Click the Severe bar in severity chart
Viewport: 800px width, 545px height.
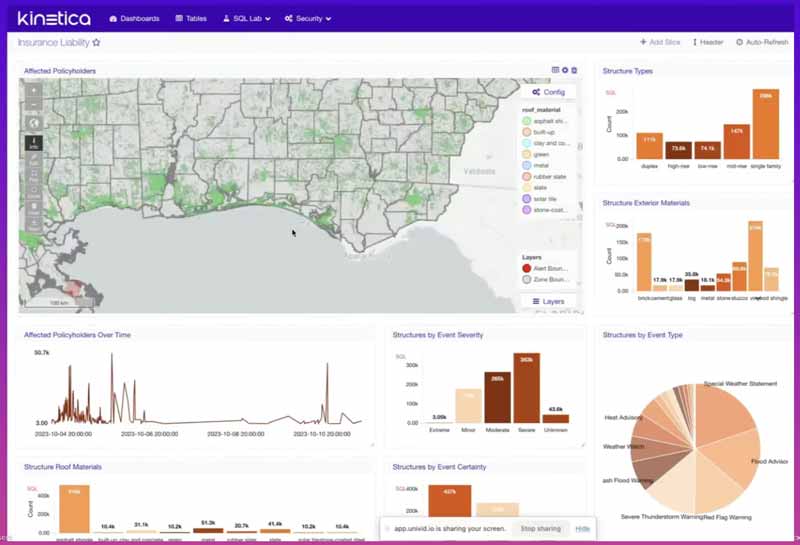coord(526,388)
